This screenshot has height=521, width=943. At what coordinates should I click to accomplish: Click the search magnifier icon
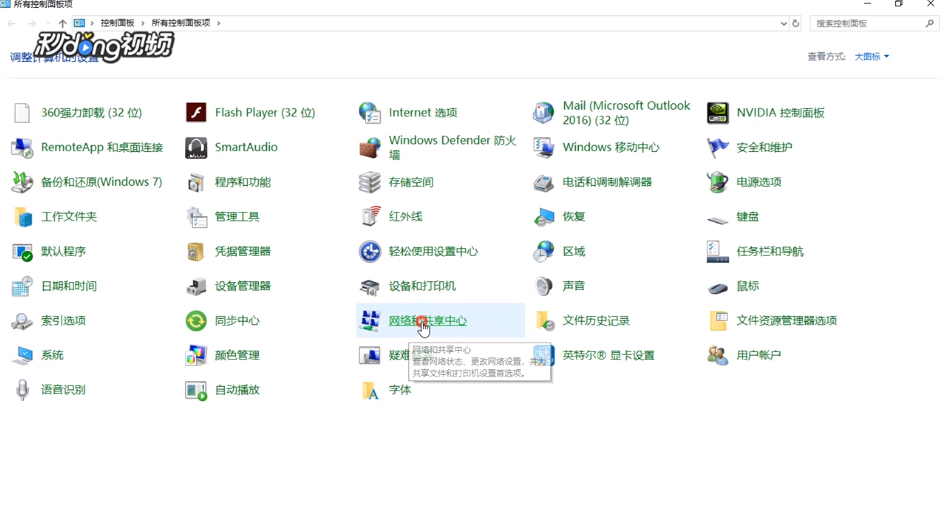coord(930,23)
